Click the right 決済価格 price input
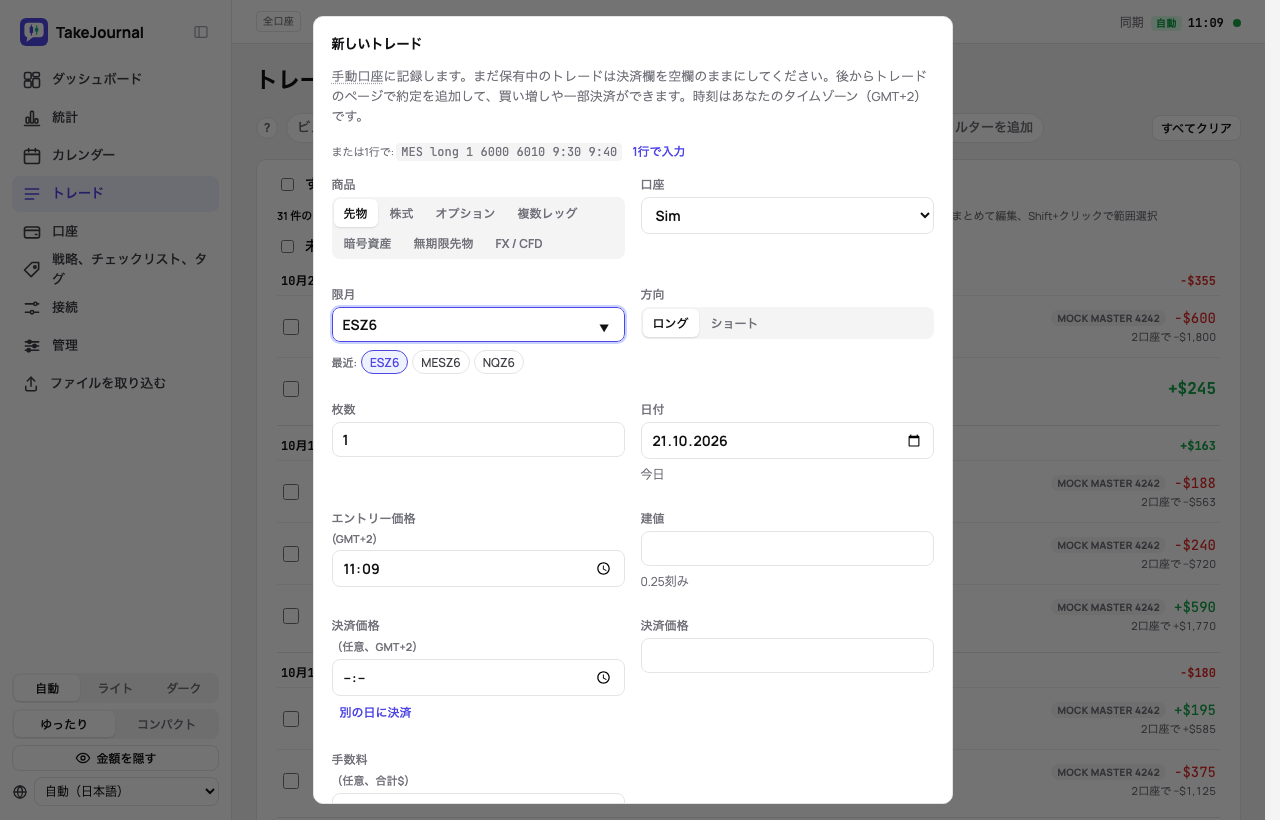 [787, 656]
